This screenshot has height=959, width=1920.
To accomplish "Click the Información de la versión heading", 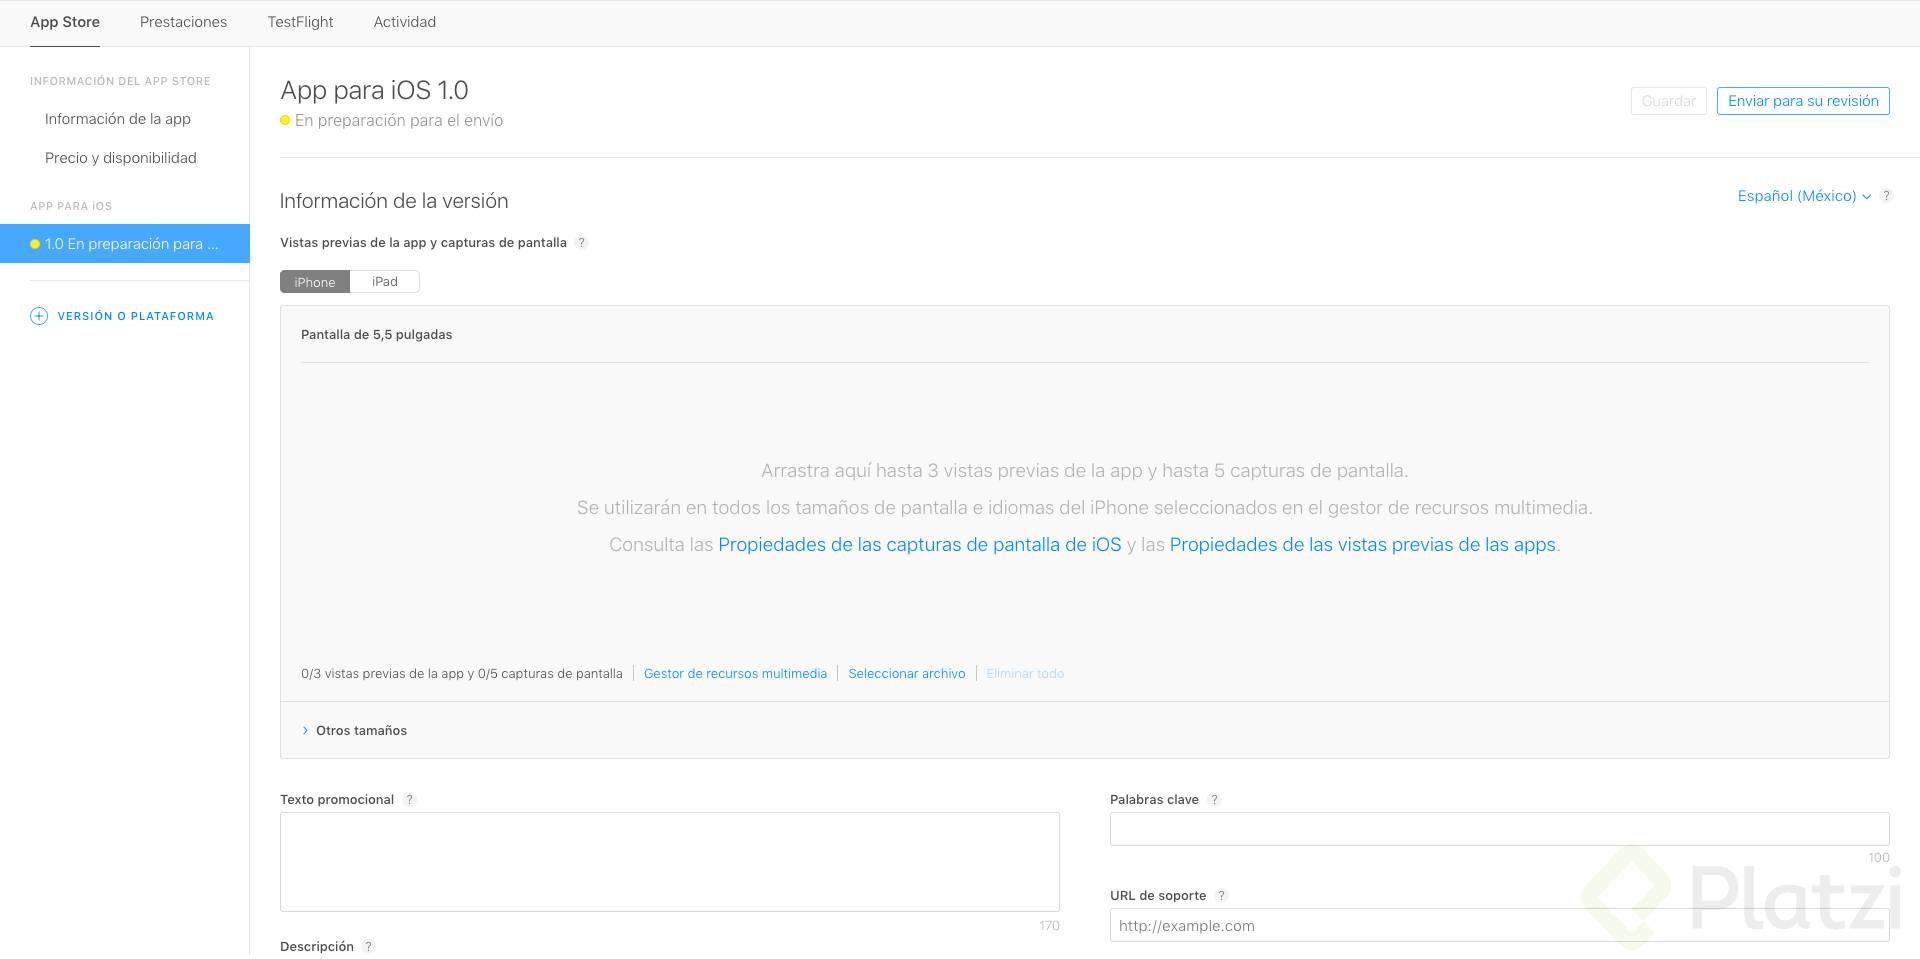I will pyautogui.click(x=394, y=201).
